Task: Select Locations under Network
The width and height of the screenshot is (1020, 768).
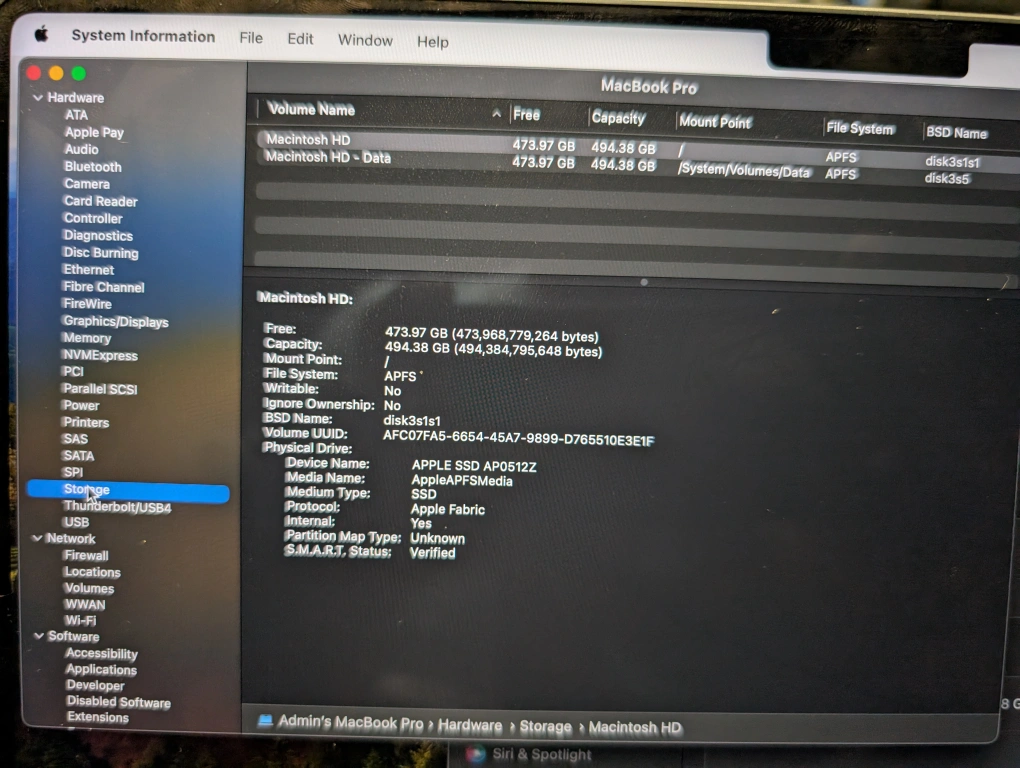Action: (x=92, y=572)
